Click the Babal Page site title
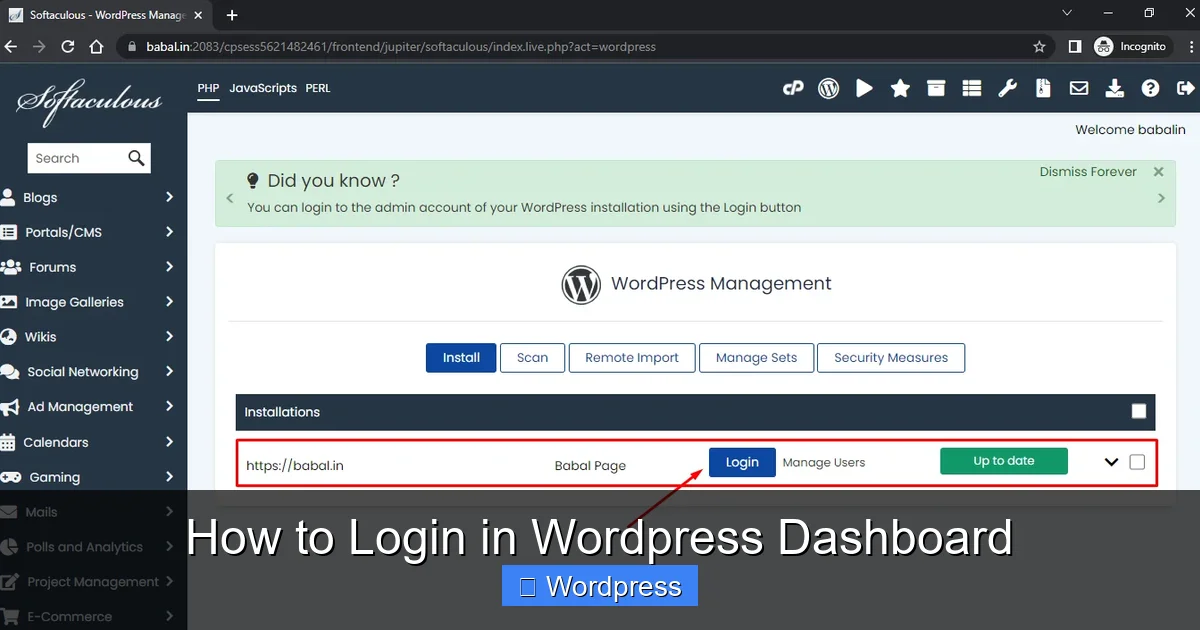This screenshot has width=1200, height=630. (590, 465)
